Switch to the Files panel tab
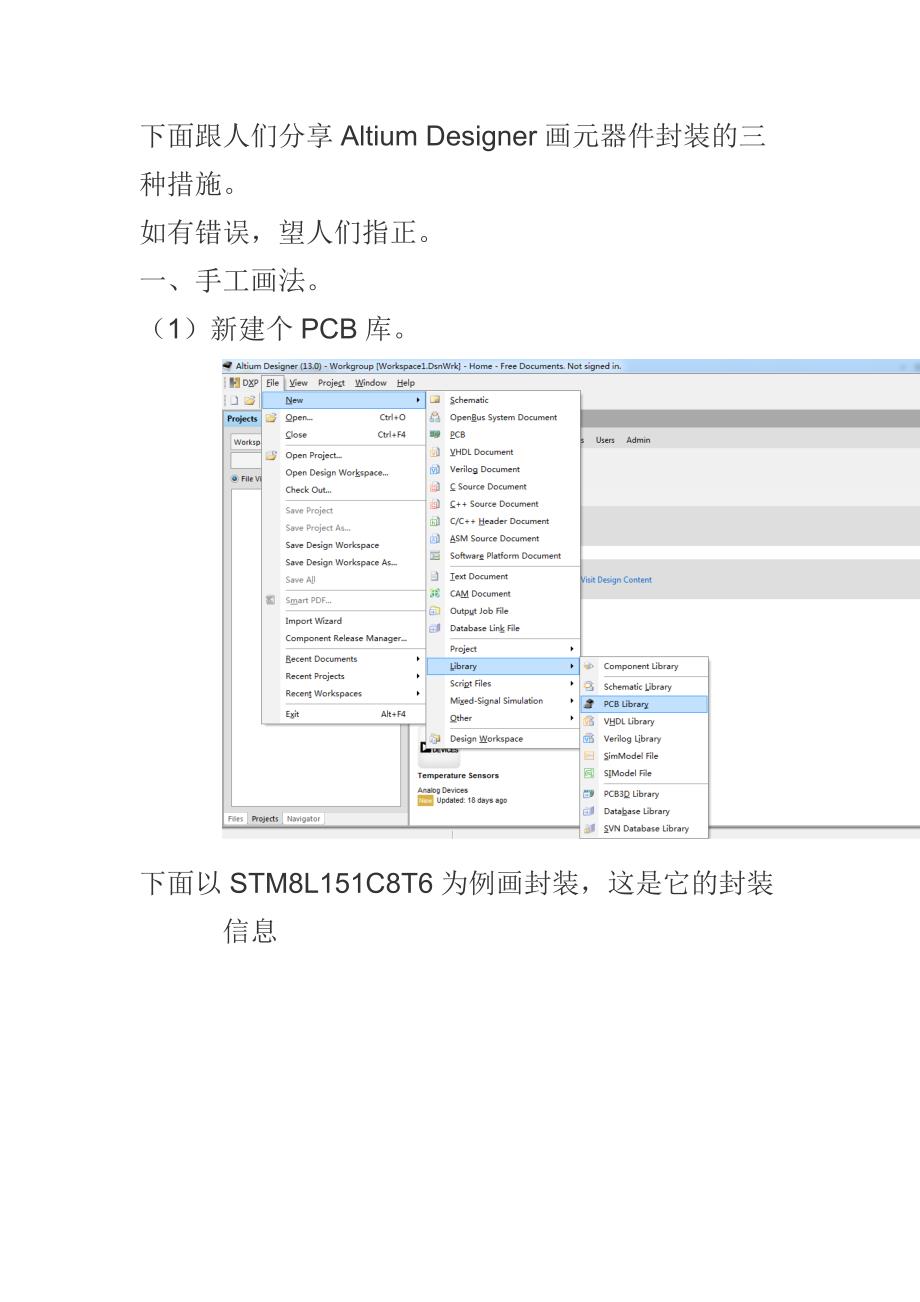 coord(235,818)
